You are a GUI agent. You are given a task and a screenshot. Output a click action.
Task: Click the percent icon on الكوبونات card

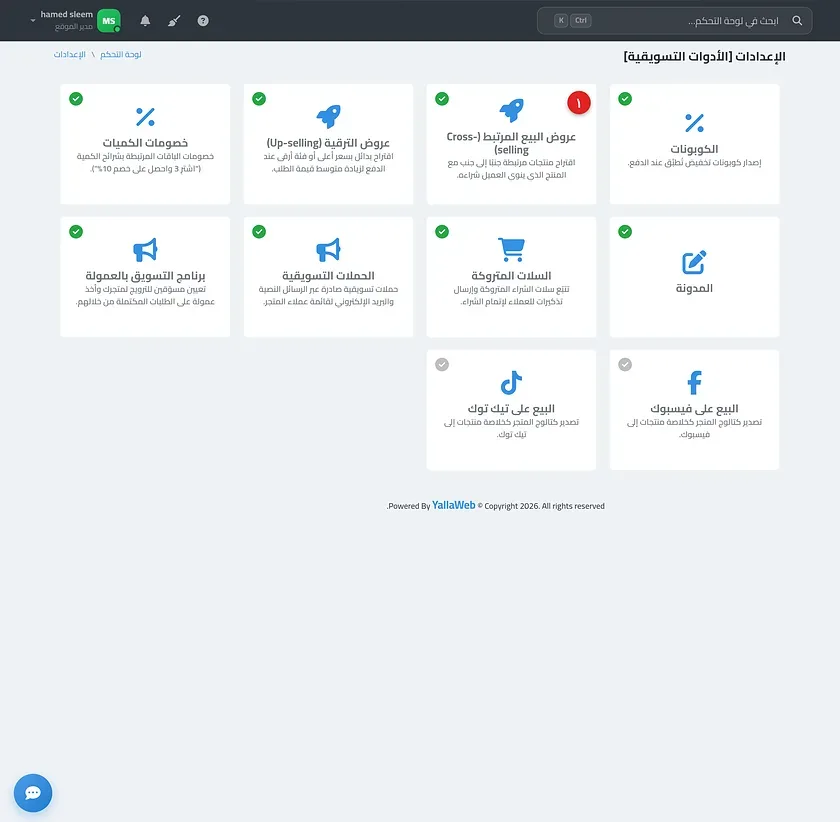694,123
